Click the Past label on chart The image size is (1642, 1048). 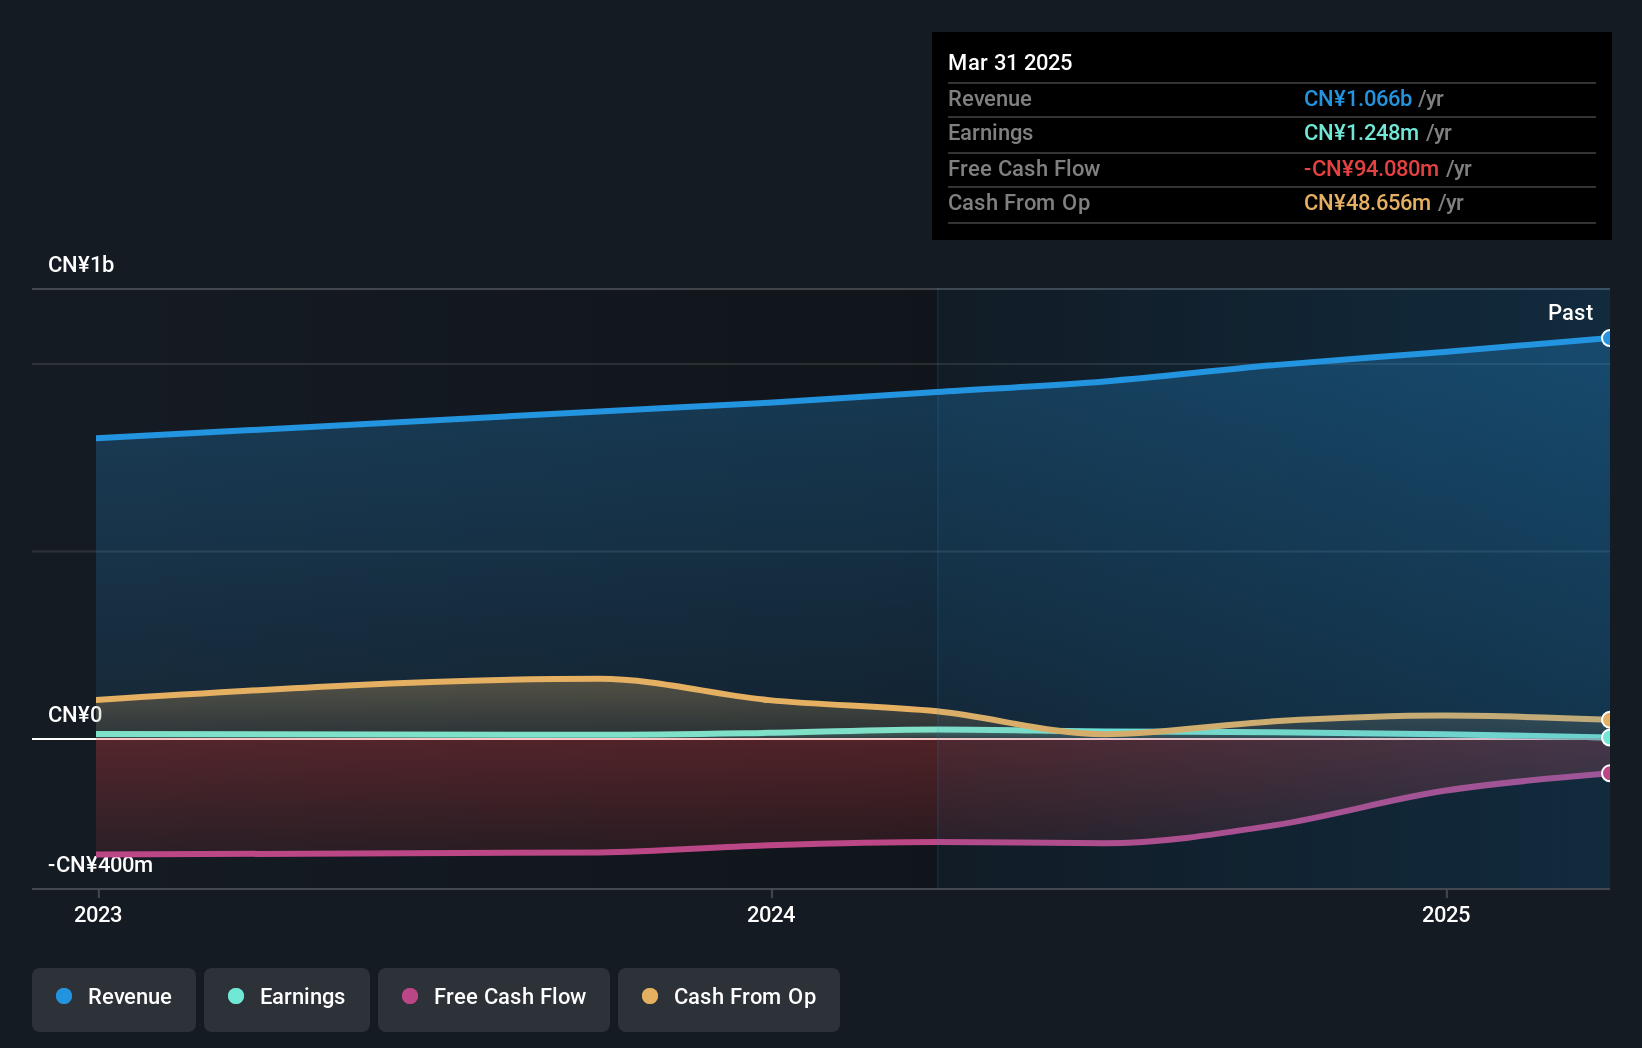pyautogui.click(x=1570, y=313)
